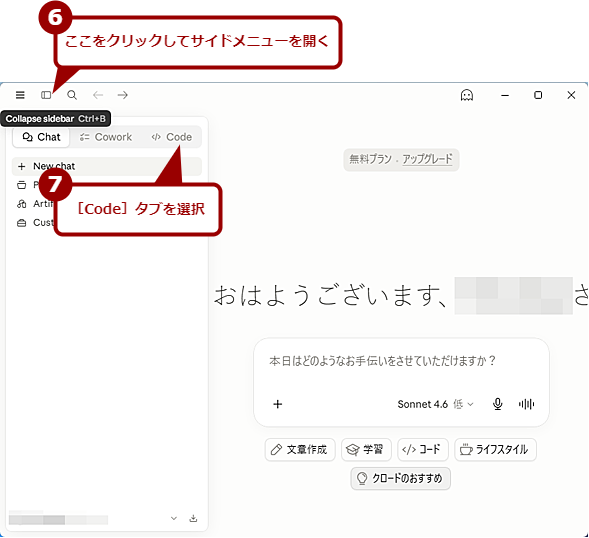Go forward with the right arrow
Image resolution: width=589 pixels, height=538 pixels.
tap(123, 95)
